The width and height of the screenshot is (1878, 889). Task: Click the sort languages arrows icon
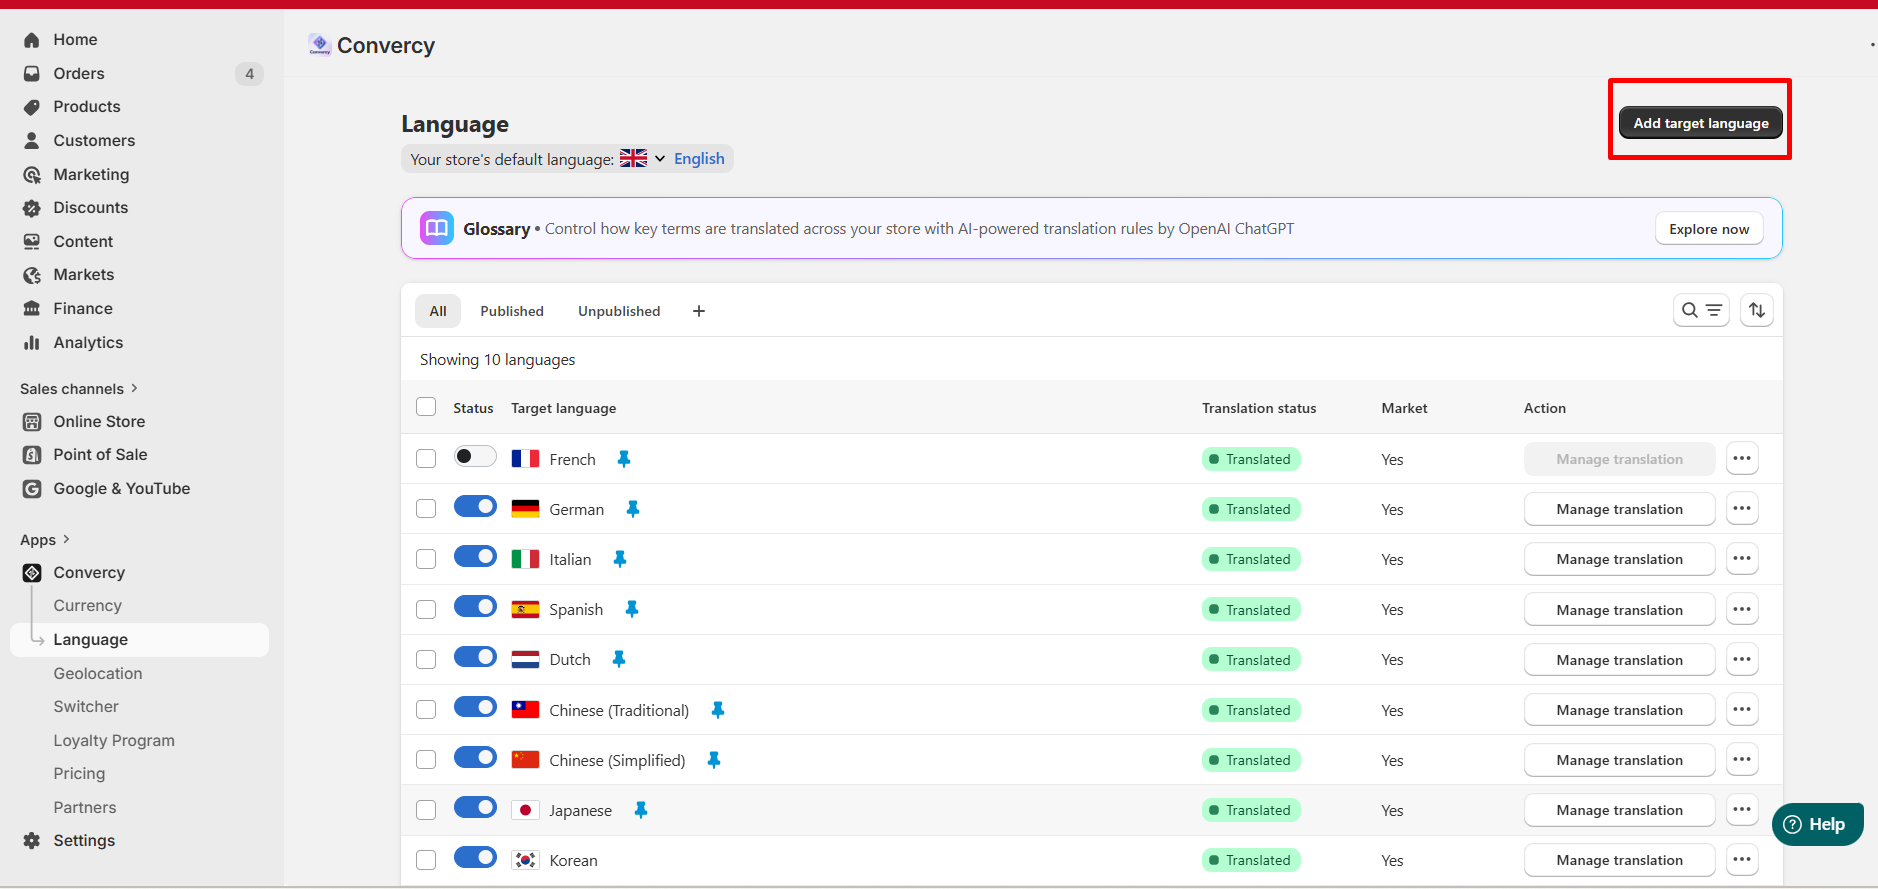click(x=1757, y=311)
